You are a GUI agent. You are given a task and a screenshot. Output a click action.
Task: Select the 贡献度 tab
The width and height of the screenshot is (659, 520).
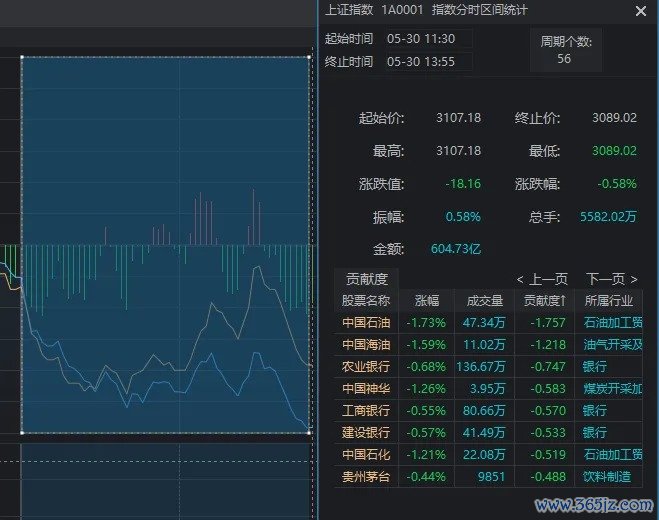[x=366, y=279]
